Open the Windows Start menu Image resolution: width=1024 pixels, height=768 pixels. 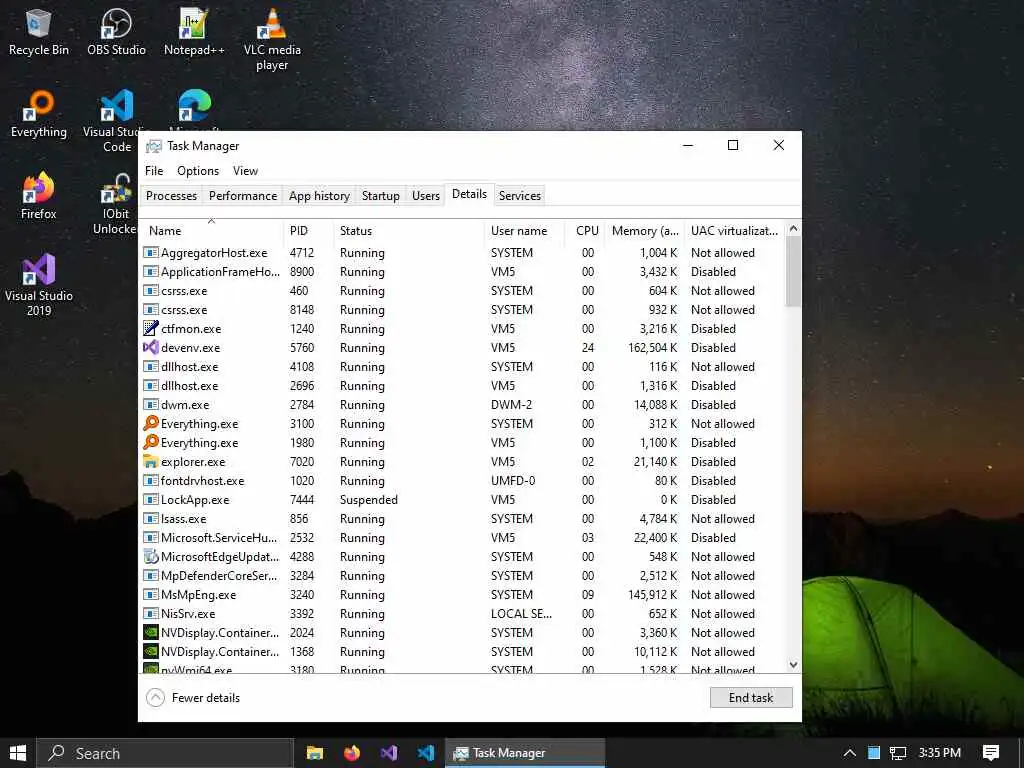coord(18,753)
